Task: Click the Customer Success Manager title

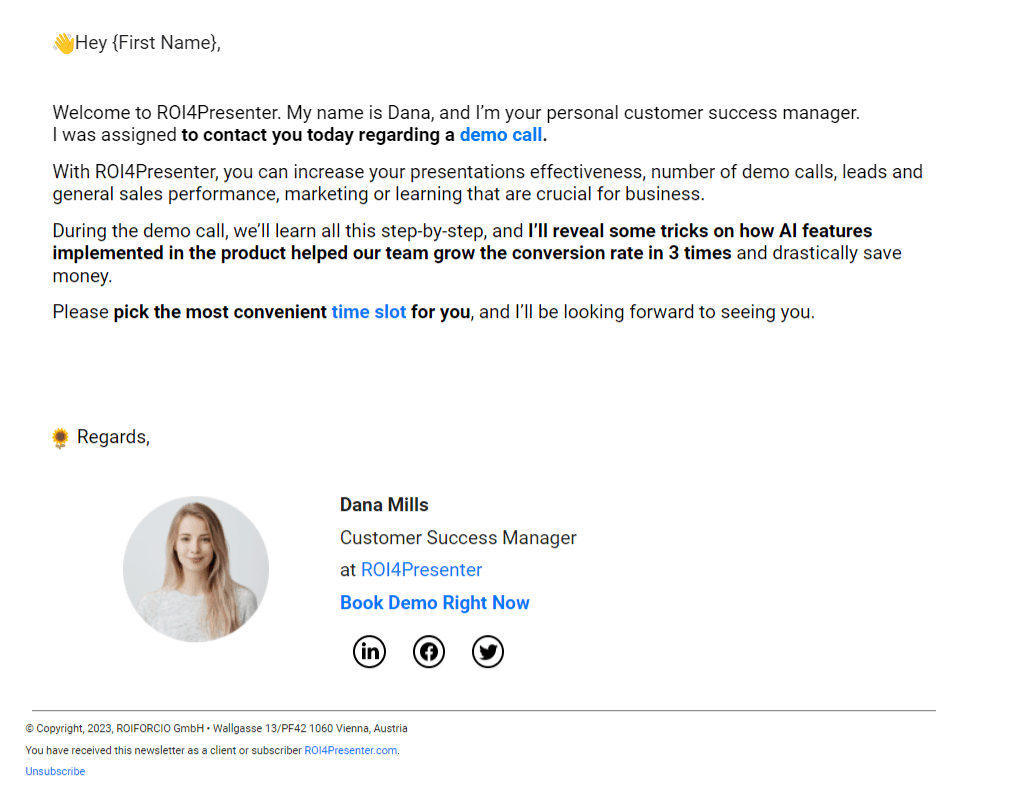Action: pos(458,537)
